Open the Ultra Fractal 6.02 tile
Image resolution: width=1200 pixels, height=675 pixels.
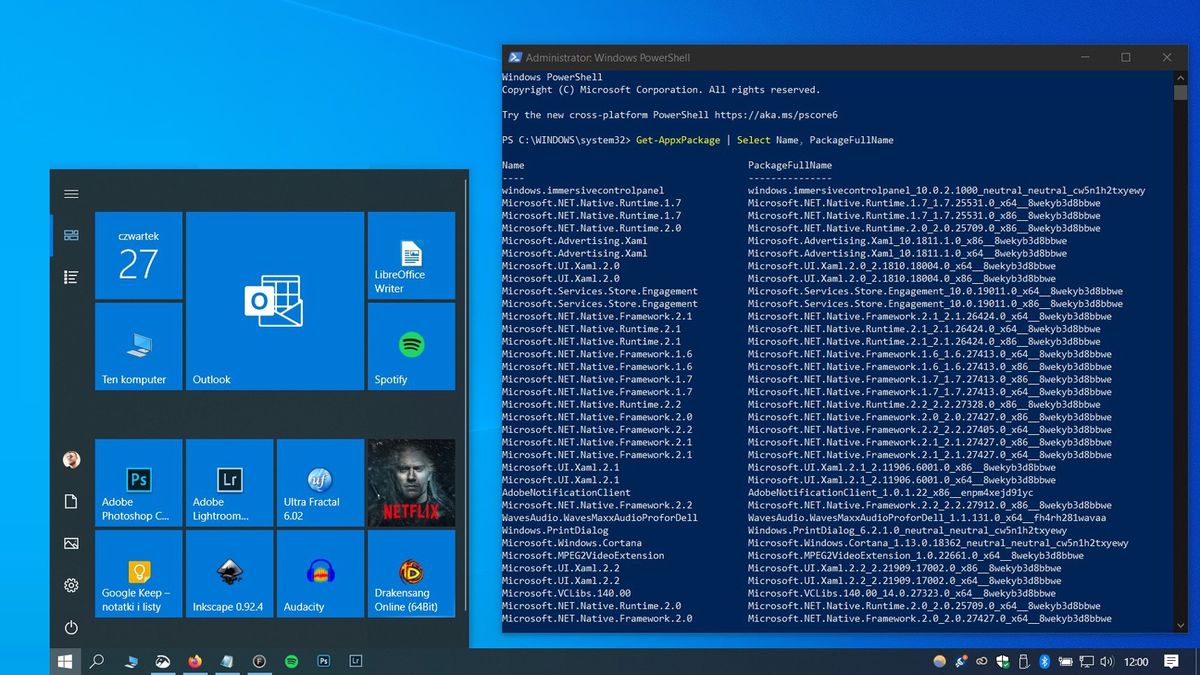coord(320,483)
